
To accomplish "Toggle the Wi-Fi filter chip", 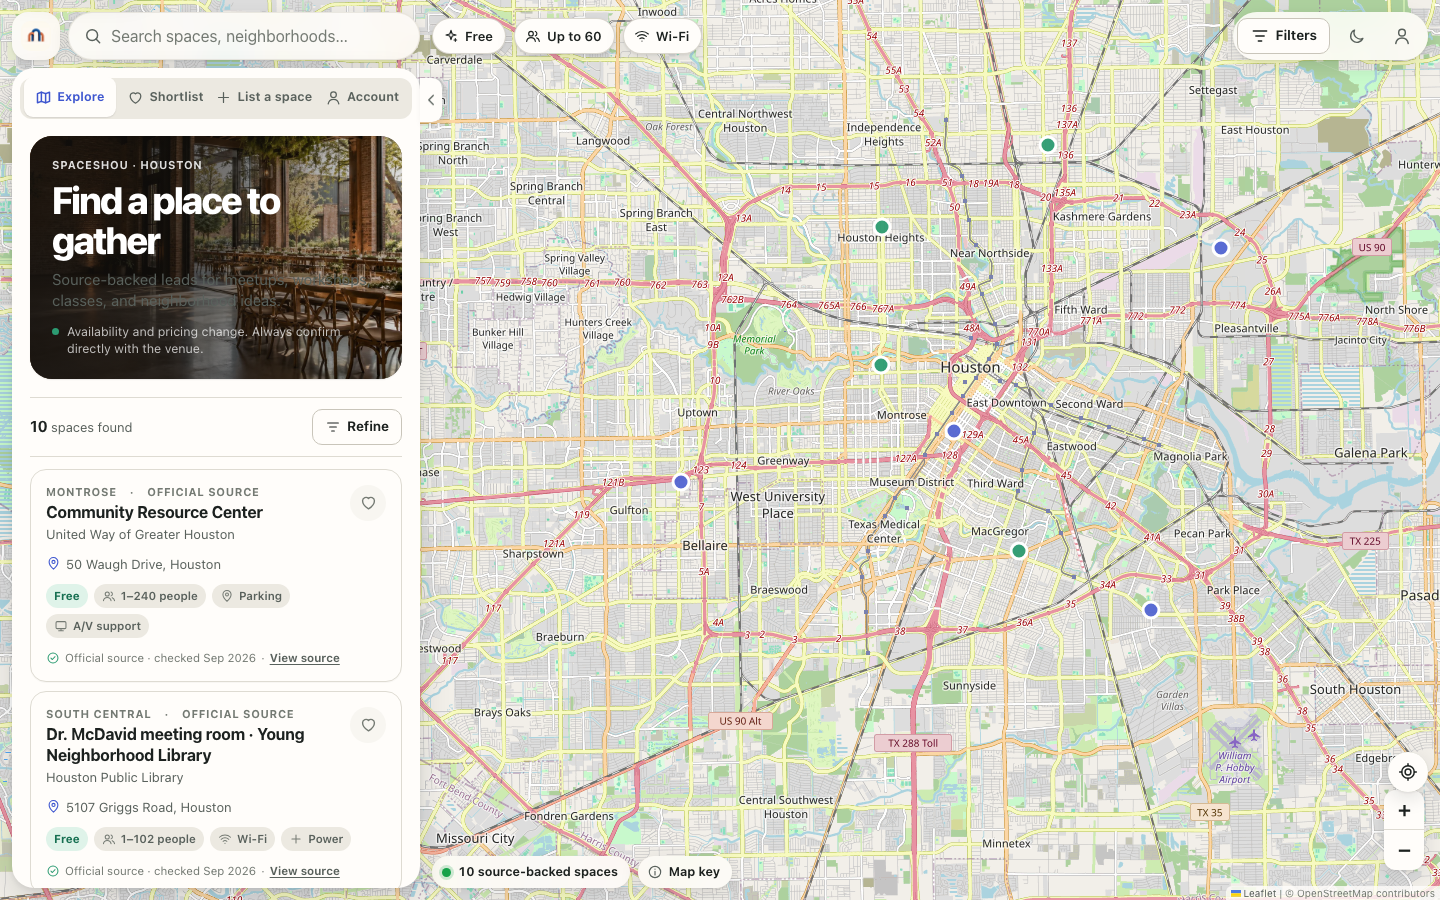I will coord(662,36).
